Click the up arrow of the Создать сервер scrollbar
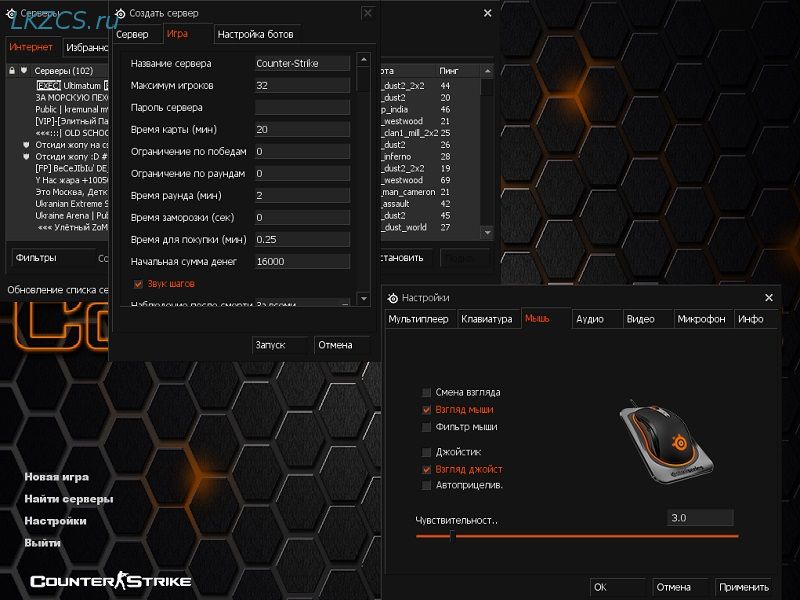Viewport: 800px width, 600px height. pyautogui.click(x=364, y=60)
